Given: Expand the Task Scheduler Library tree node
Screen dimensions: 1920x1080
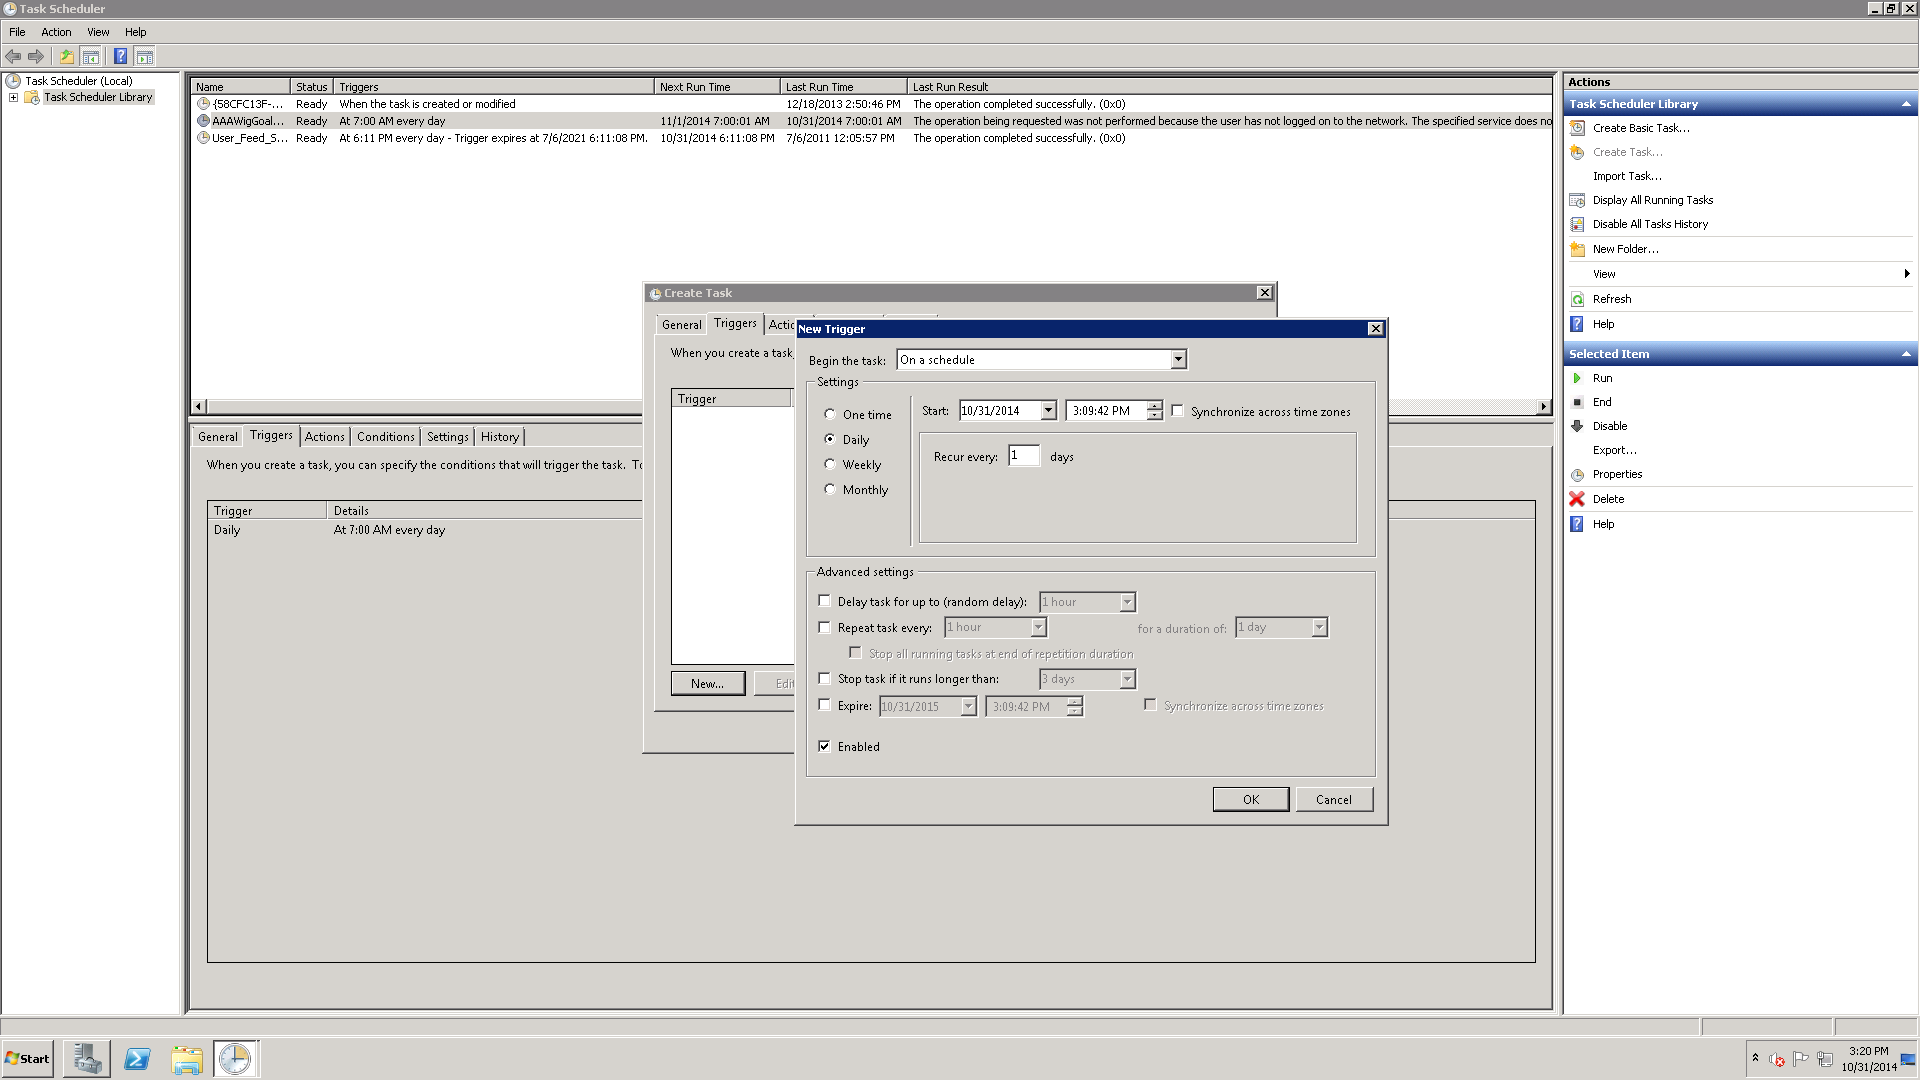Looking at the screenshot, I should 13,97.
